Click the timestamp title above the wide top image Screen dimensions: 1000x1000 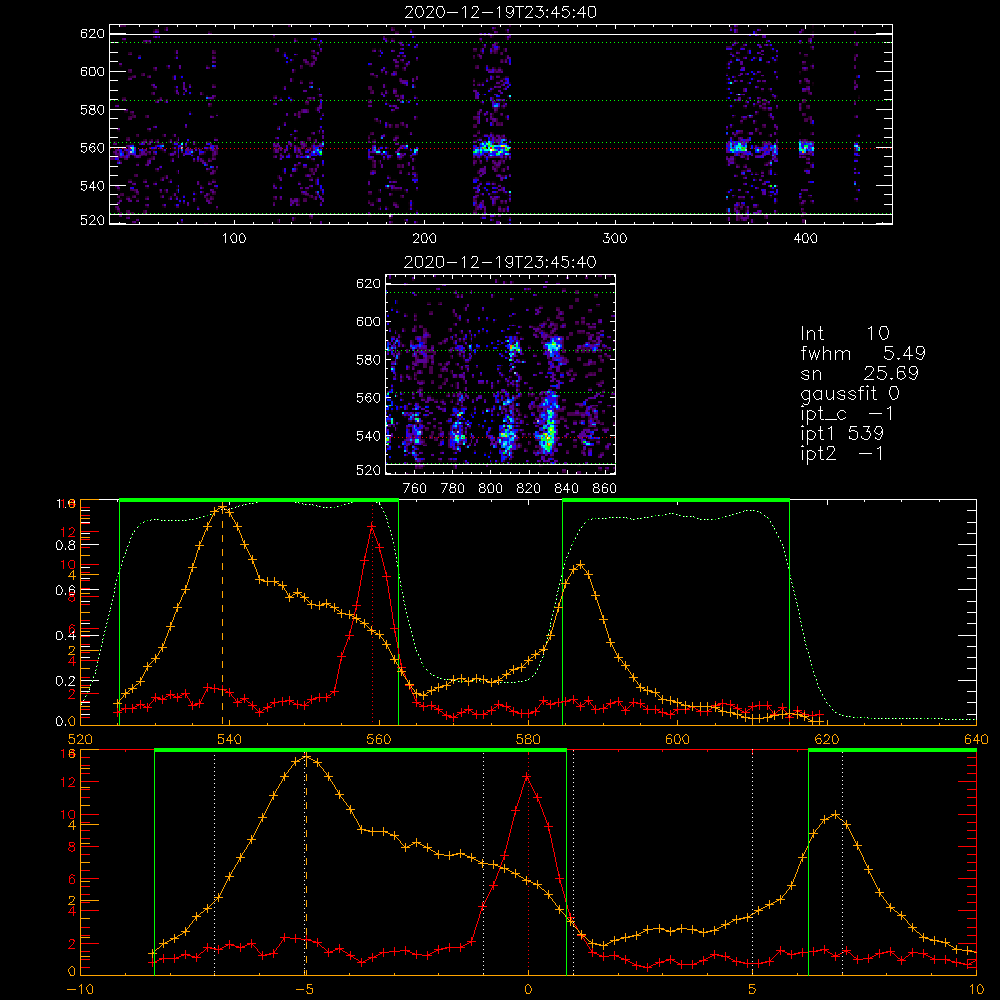click(501, 12)
